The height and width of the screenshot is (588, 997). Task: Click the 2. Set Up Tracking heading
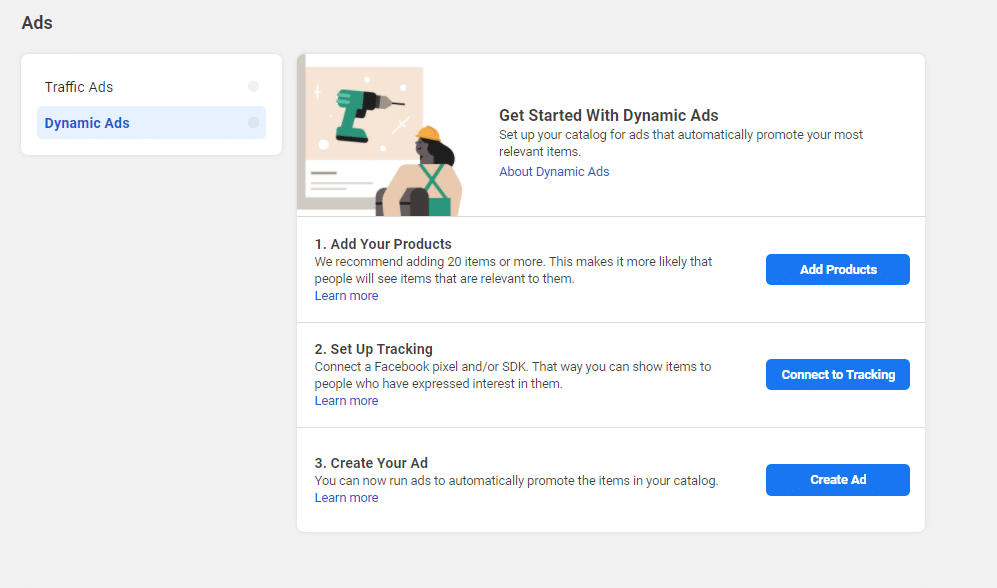click(373, 349)
